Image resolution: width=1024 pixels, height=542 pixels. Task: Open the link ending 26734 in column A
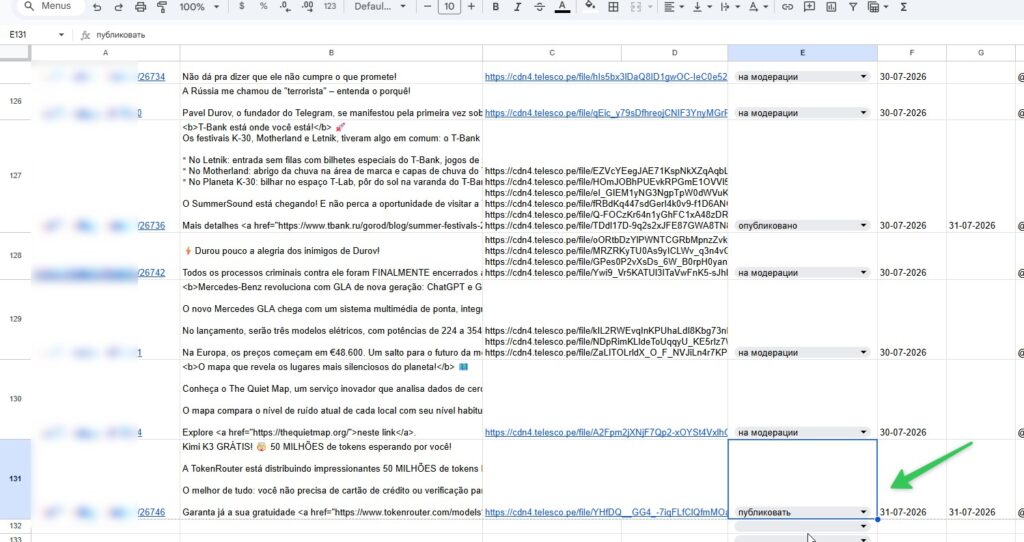152,76
